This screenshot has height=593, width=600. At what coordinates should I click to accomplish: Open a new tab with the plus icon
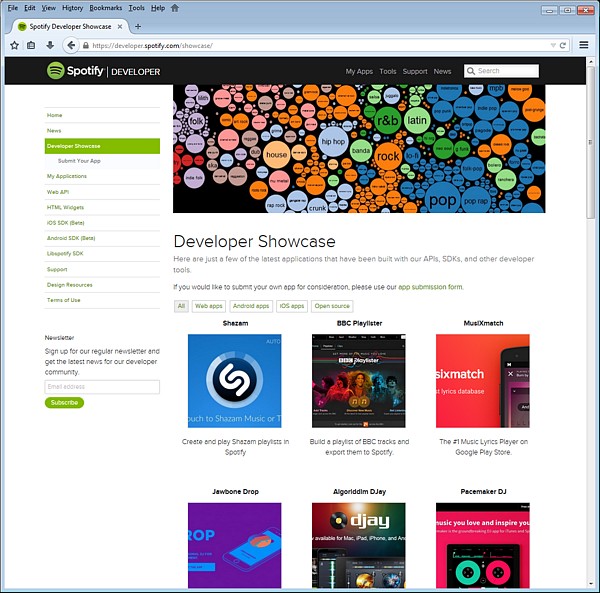click(138, 26)
